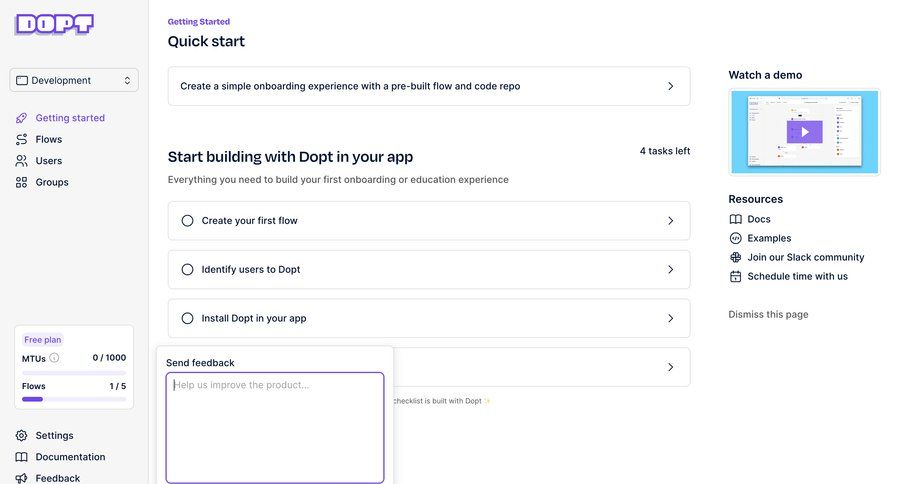The width and height of the screenshot is (900, 484).
Task: Click the '0 / 1000' MTUs value
Action: (x=109, y=358)
